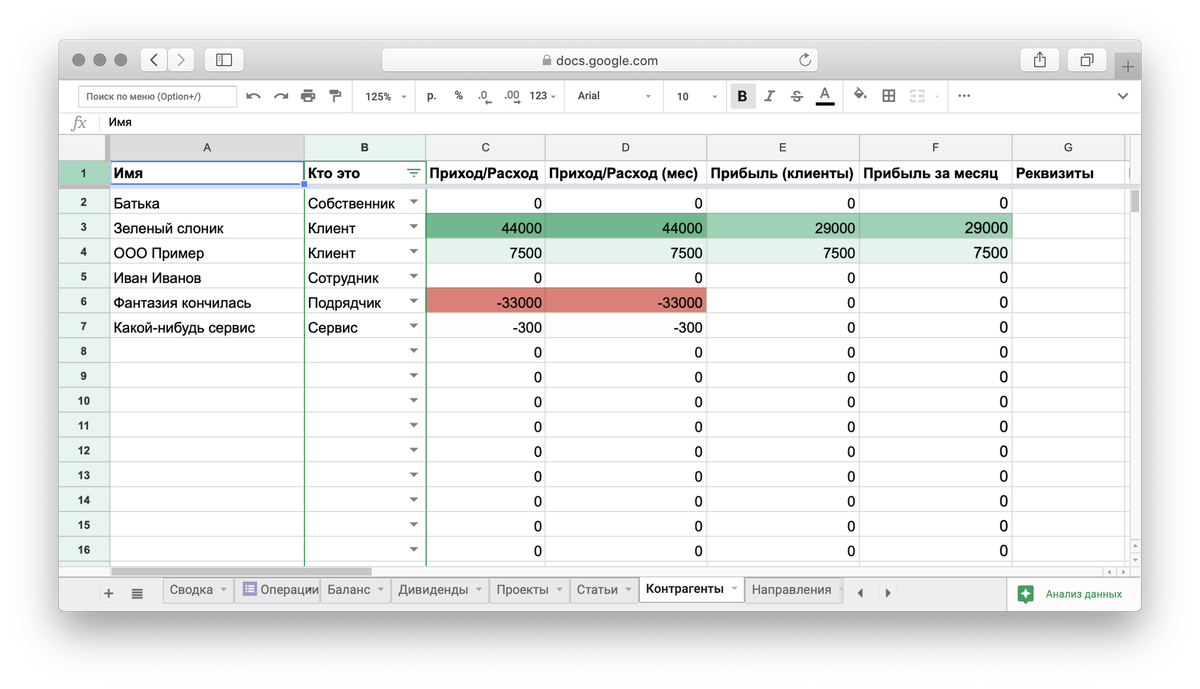This screenshot has height=689, width=1200.
Task: Click the Safari share icon
Action: 1040,60
